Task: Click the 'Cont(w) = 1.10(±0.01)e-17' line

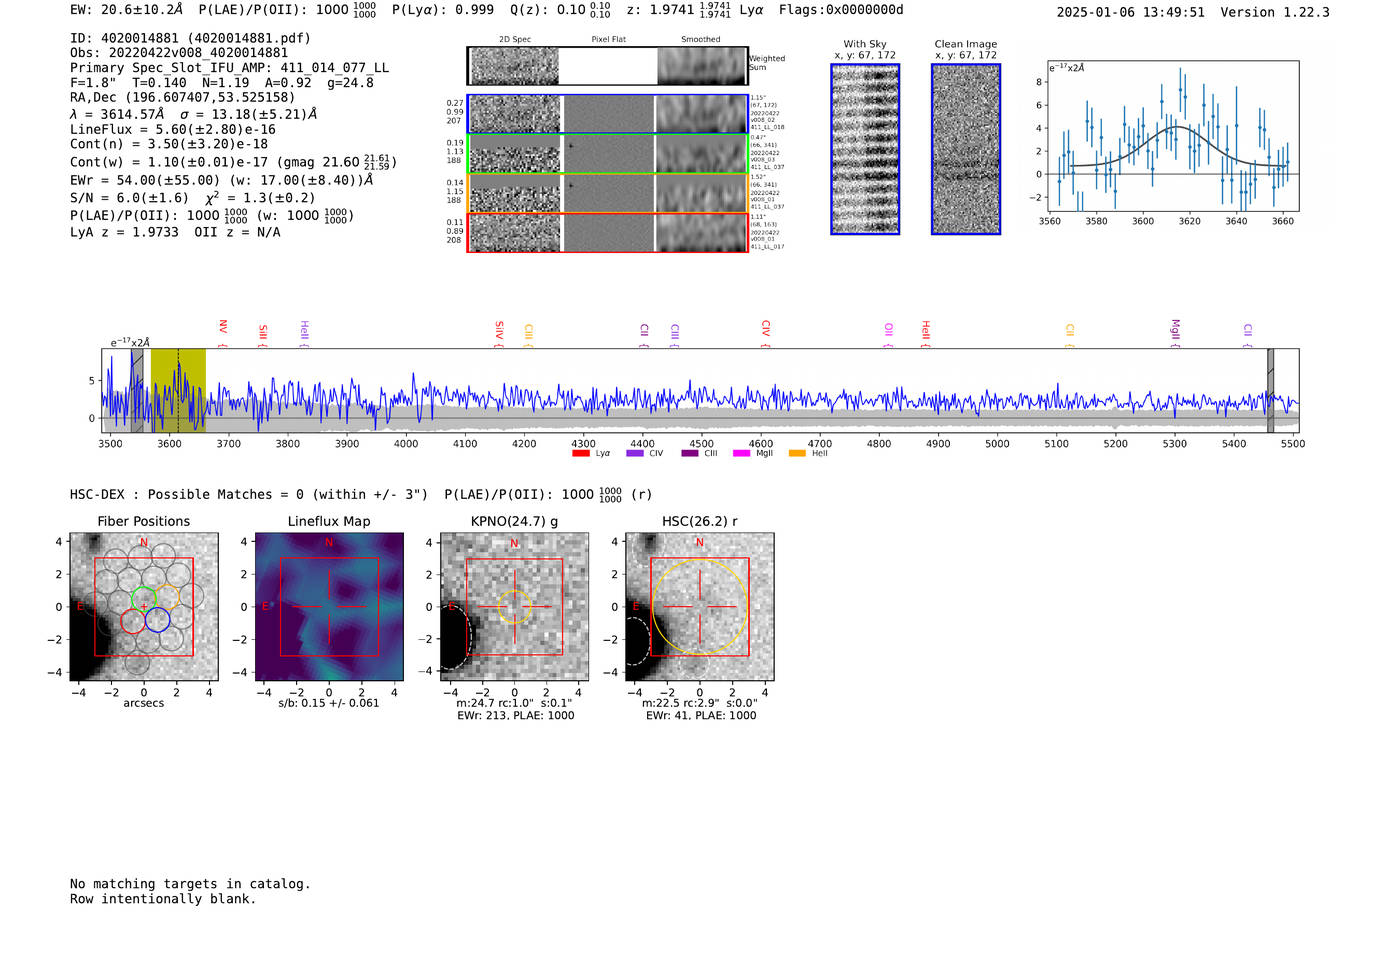Action: coord(234,162)
